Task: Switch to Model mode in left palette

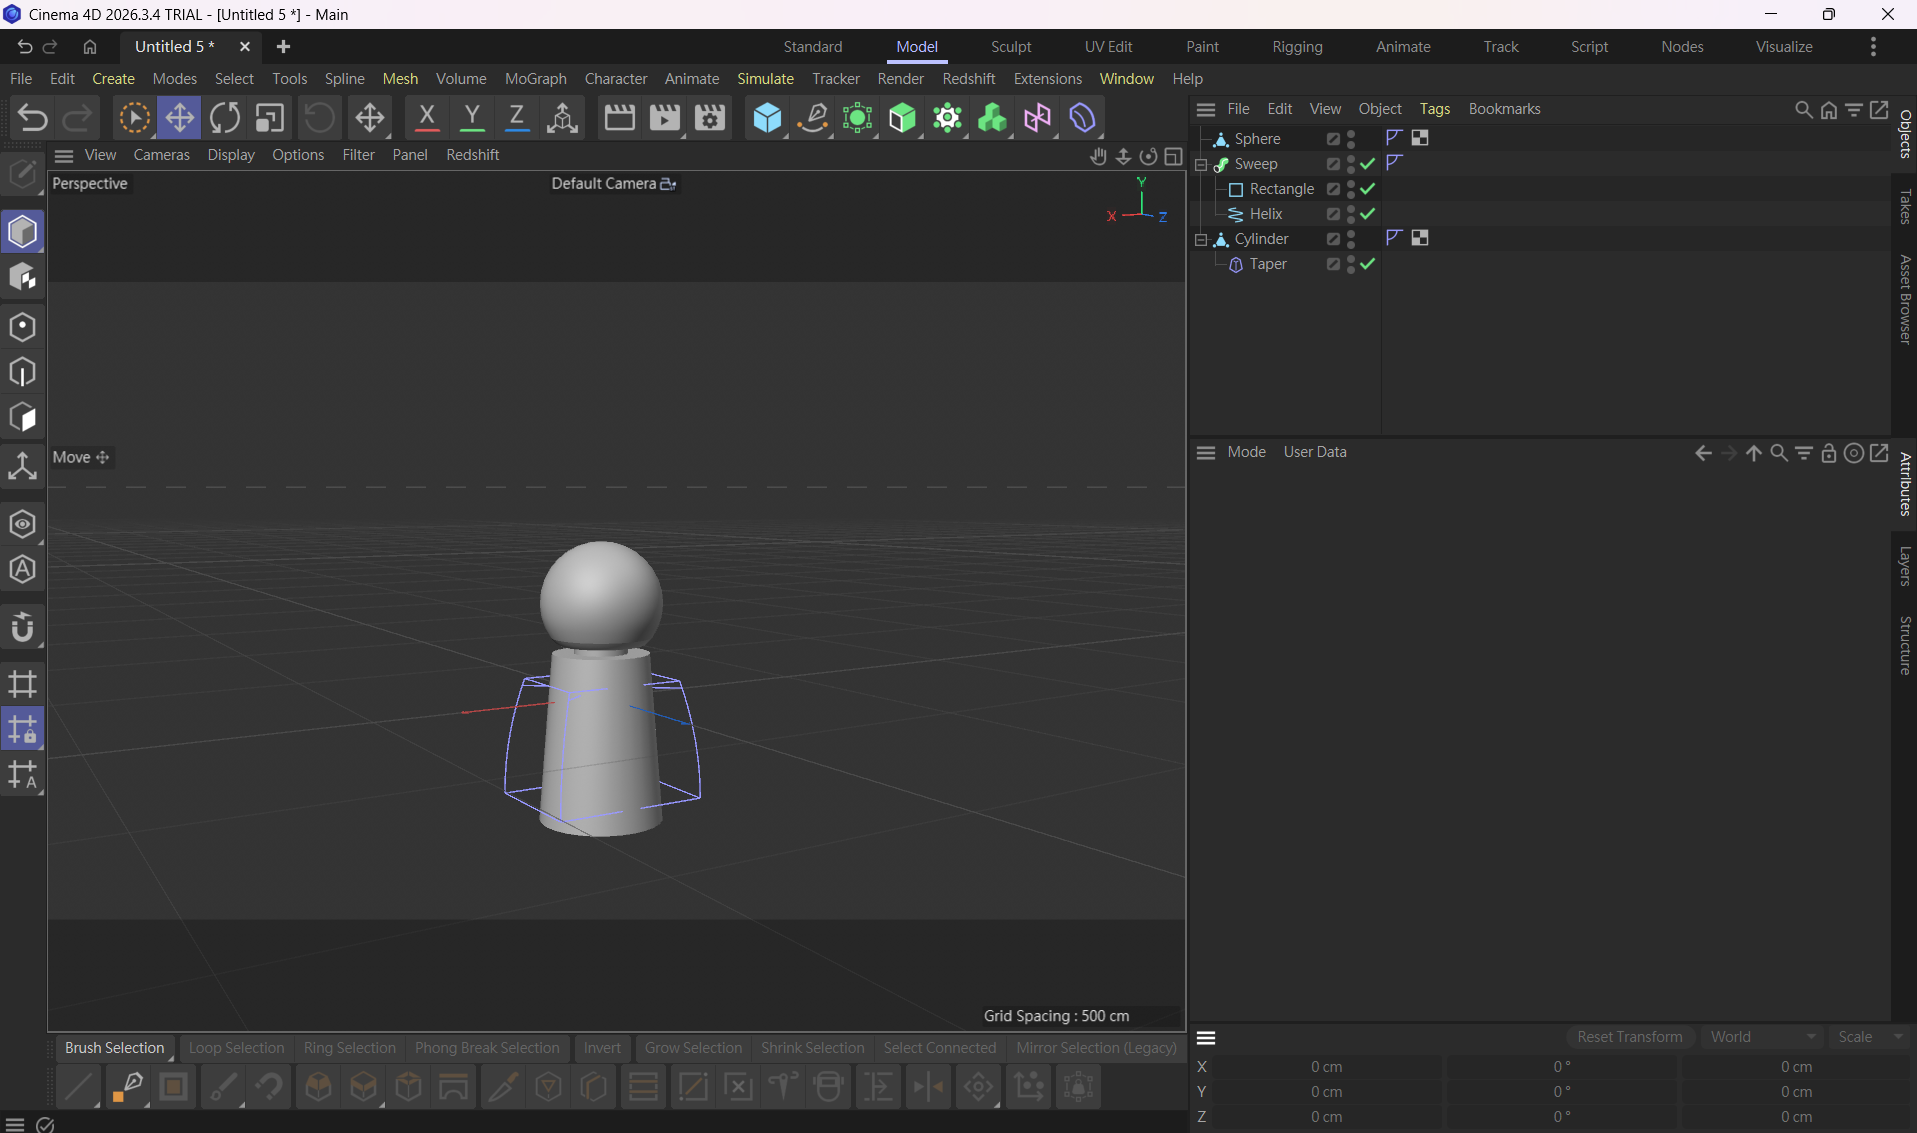Action: [22, 232]
